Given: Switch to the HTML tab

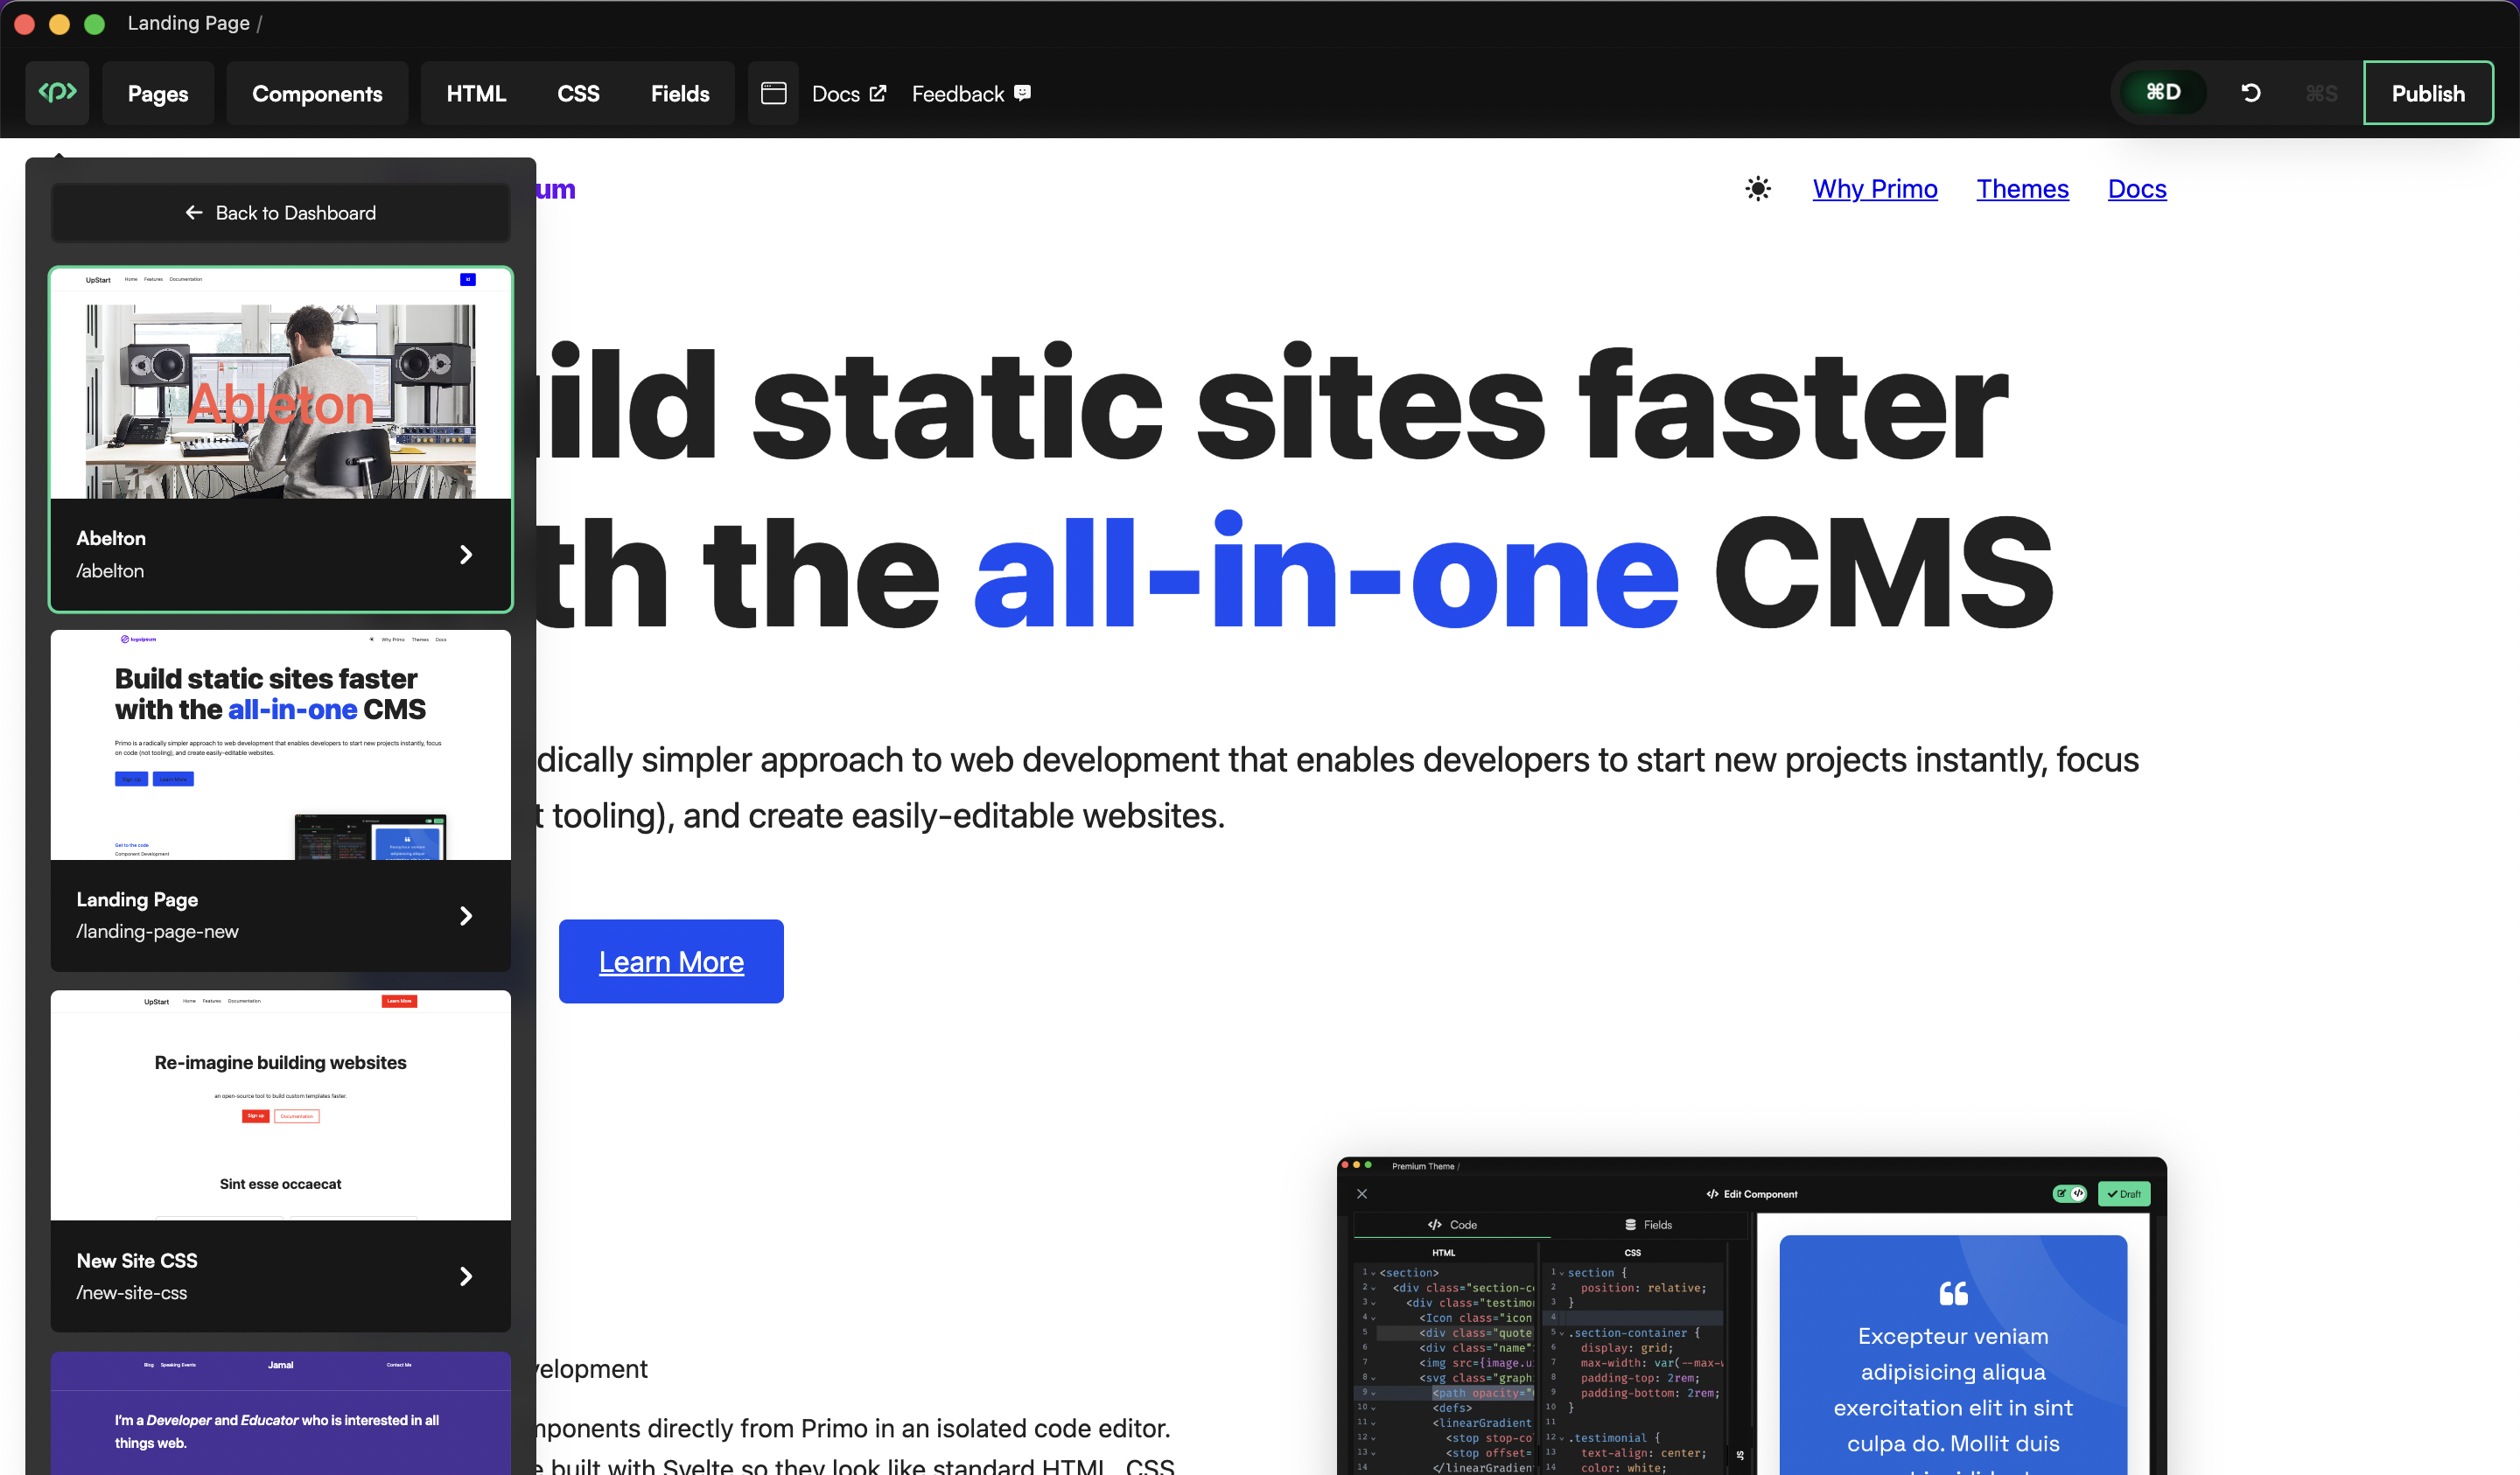Looking at the screenshot, I should coord(476,93).
